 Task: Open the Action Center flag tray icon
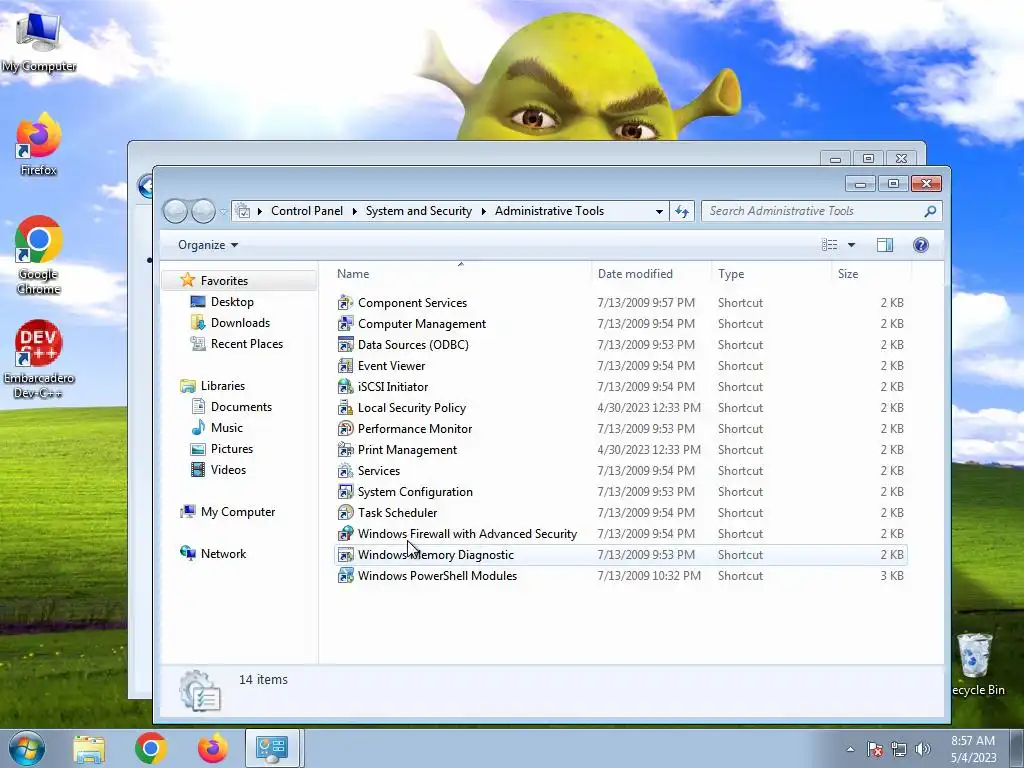[x=875, y=749]
